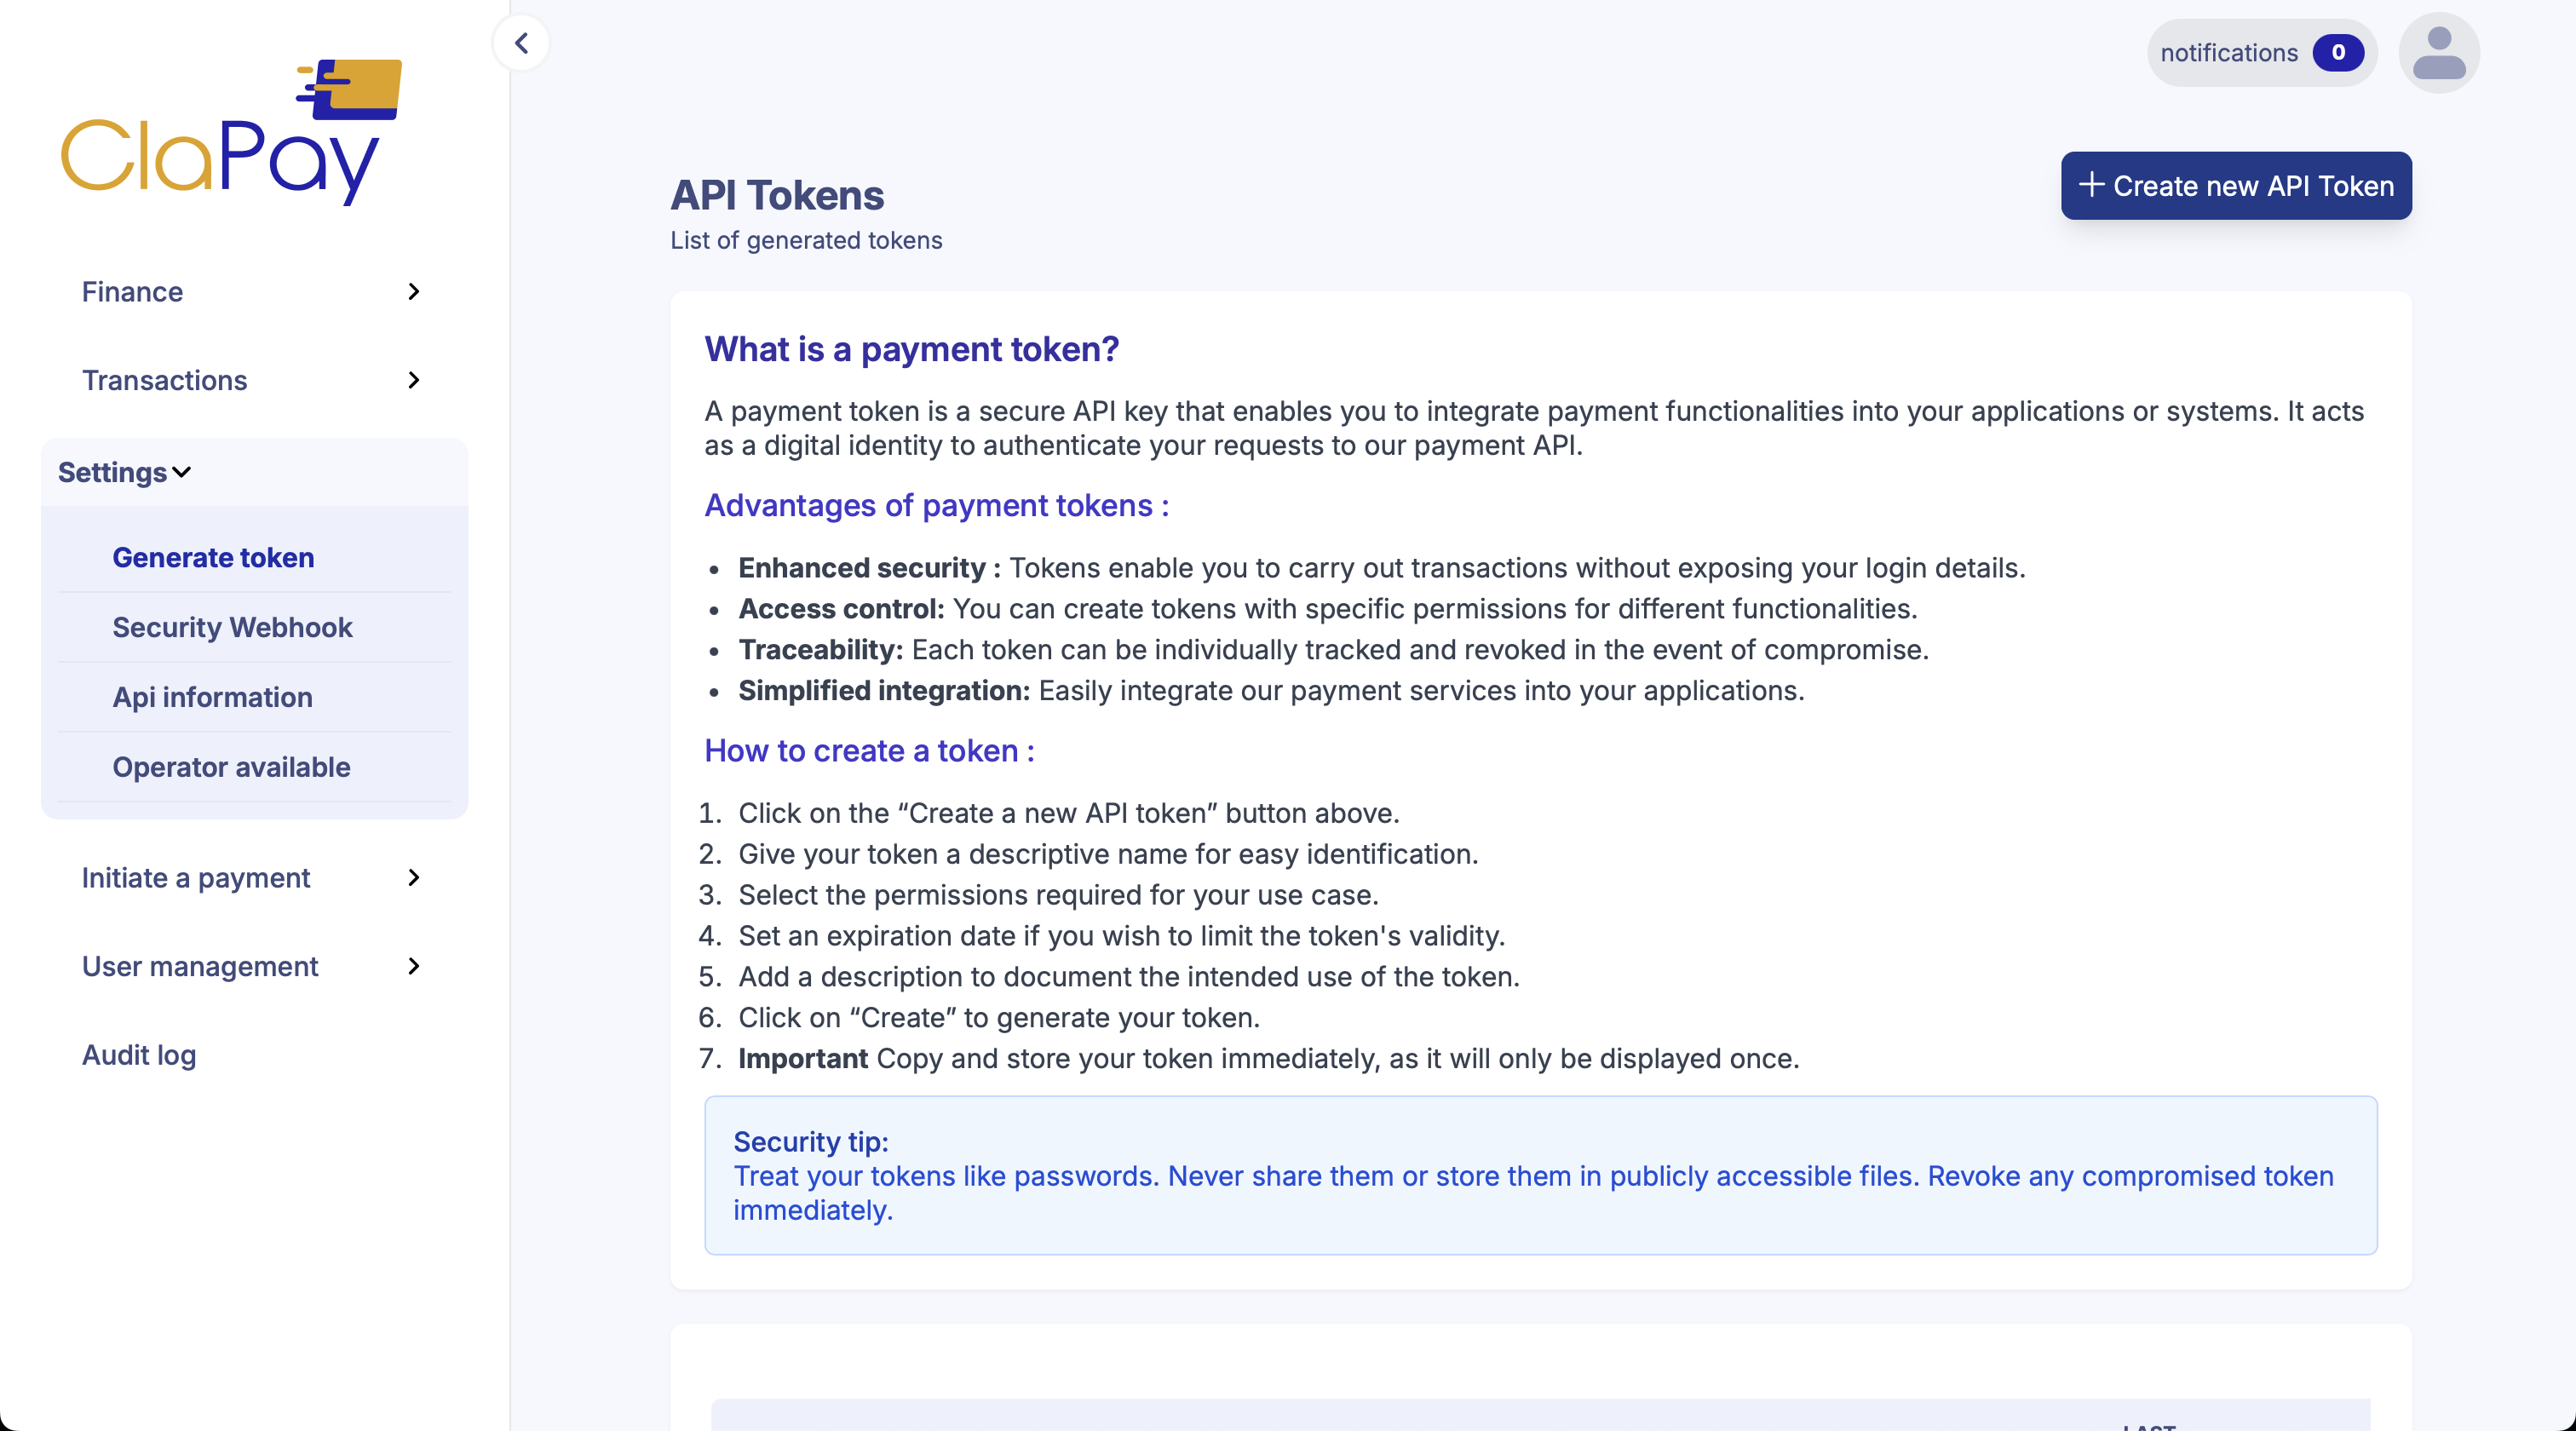Expand the User management chevron

click(413, 967)
